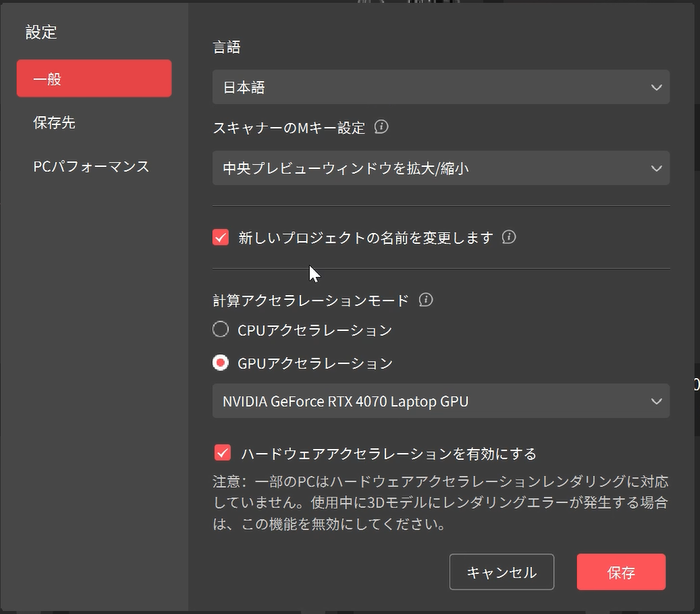Viewport: 700px width, 614px height.
Task: Click the ハードウェアアクセラレーションを有効にする label text
Action: [389, 453]
